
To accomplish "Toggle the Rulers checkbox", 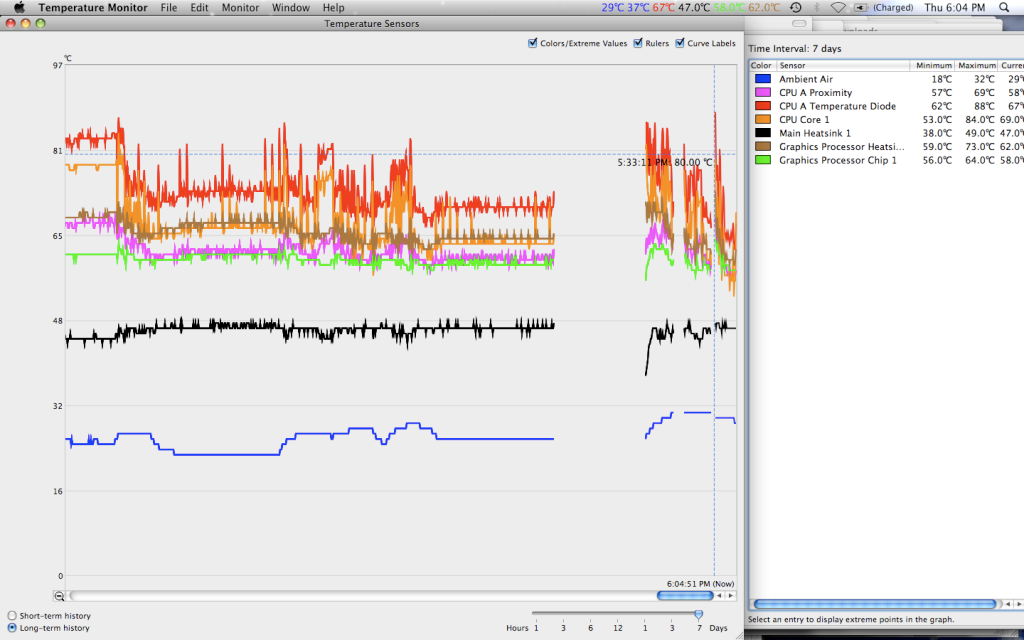I will (637, 43).
